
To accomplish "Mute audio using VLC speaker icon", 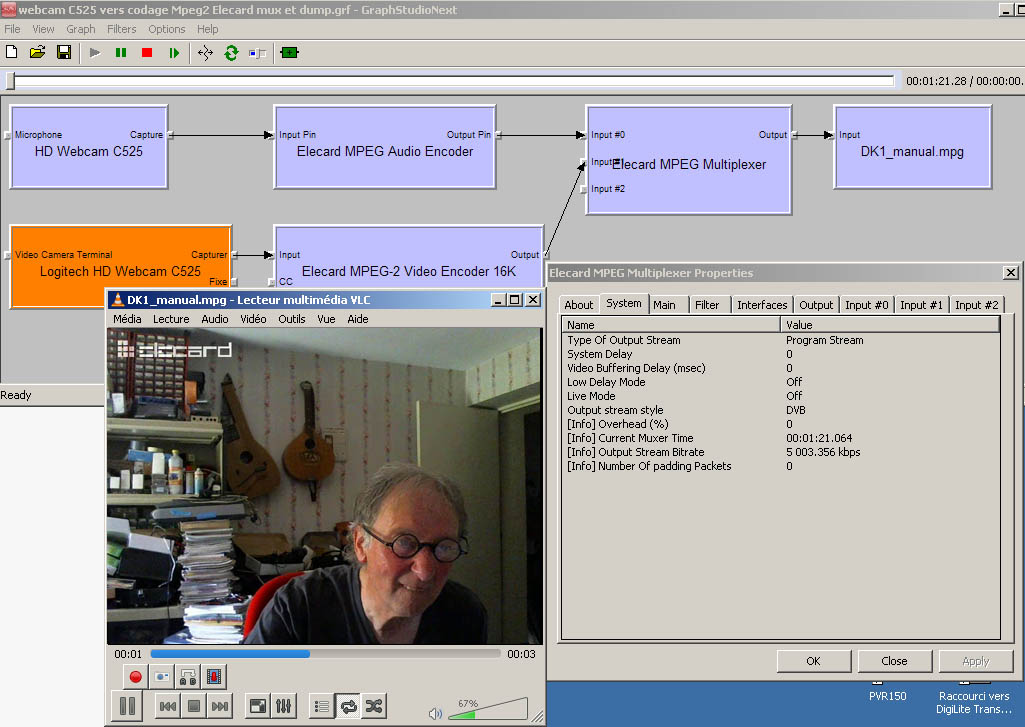I will click(x=435, y=713).
